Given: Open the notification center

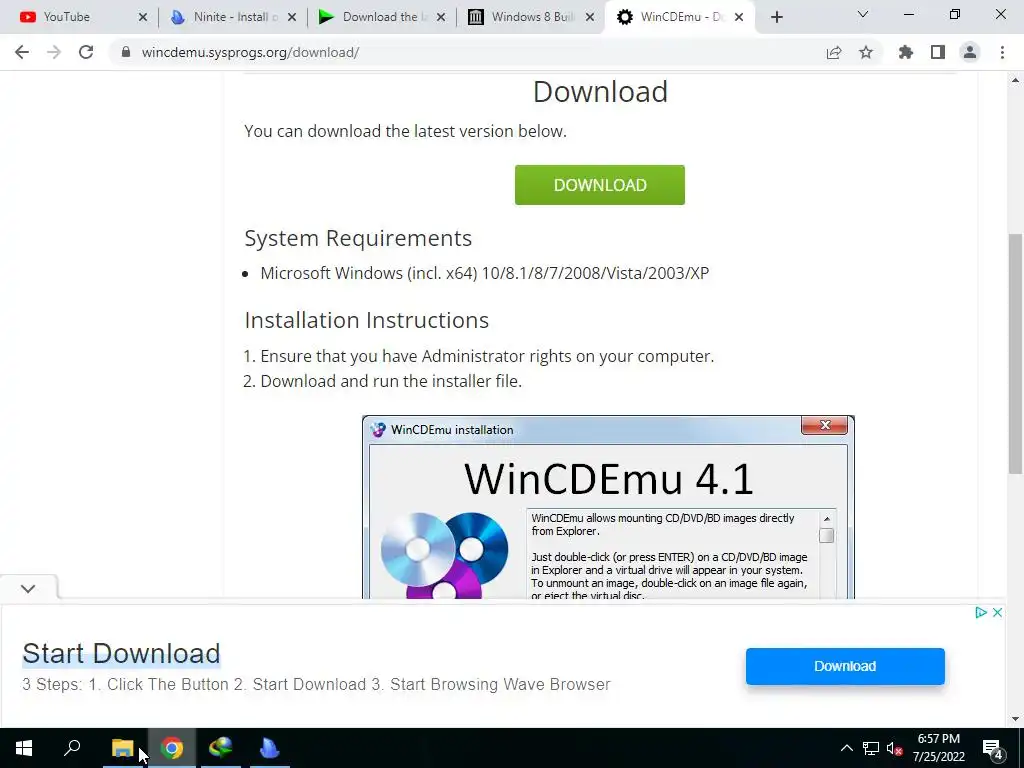Looking at the screenshot, I should (993, 748).
